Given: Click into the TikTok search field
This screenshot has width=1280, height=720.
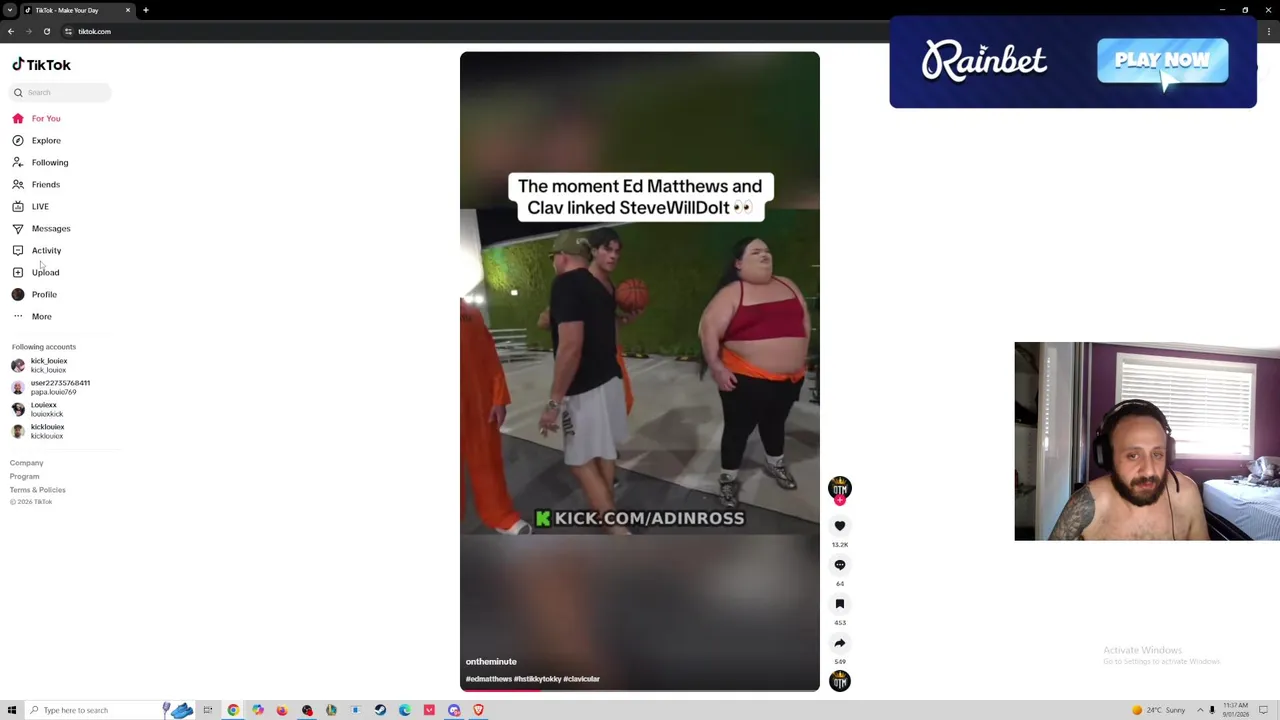Looking at the screenshot, I should tap(61, 92).
